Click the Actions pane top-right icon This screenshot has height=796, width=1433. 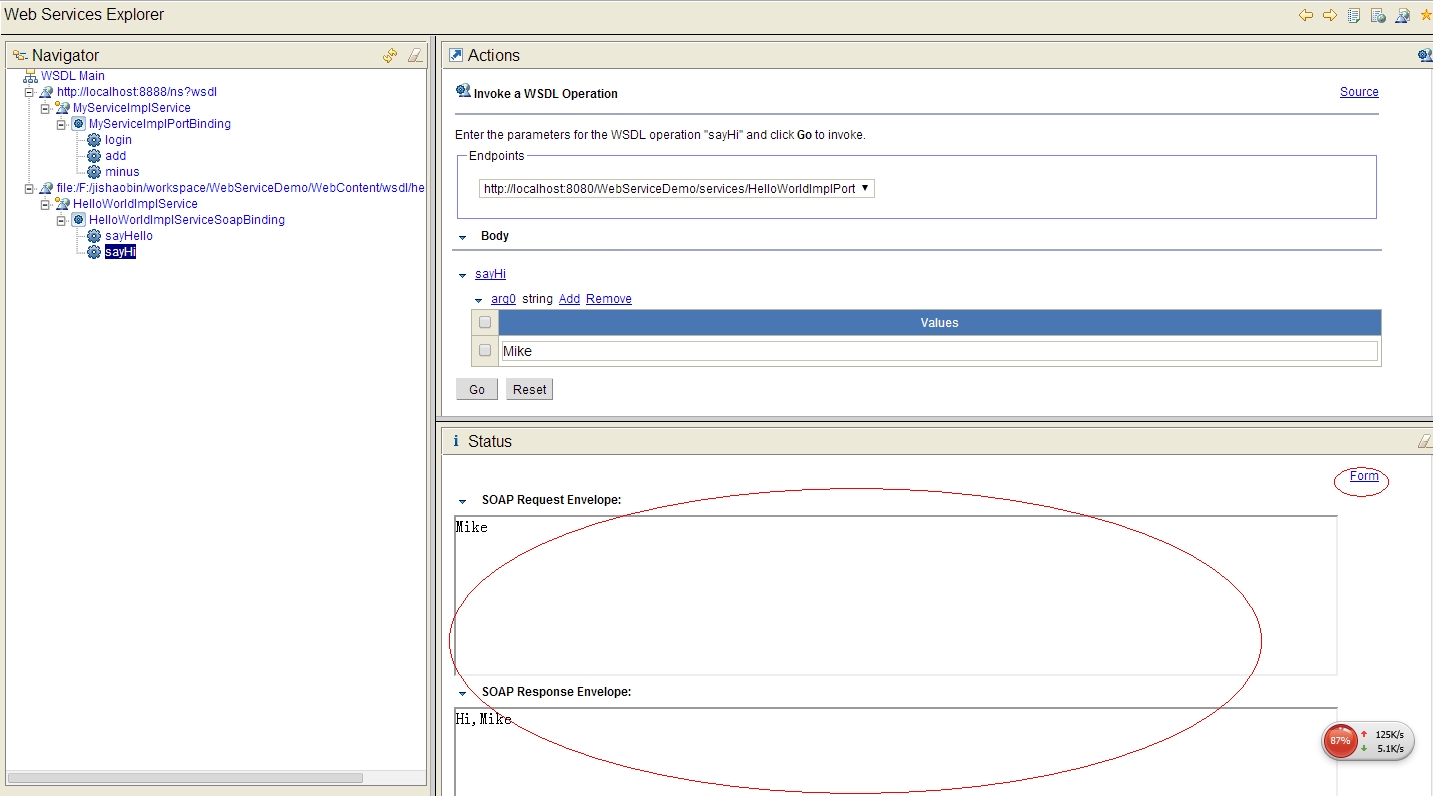(x=1425, y=56)
